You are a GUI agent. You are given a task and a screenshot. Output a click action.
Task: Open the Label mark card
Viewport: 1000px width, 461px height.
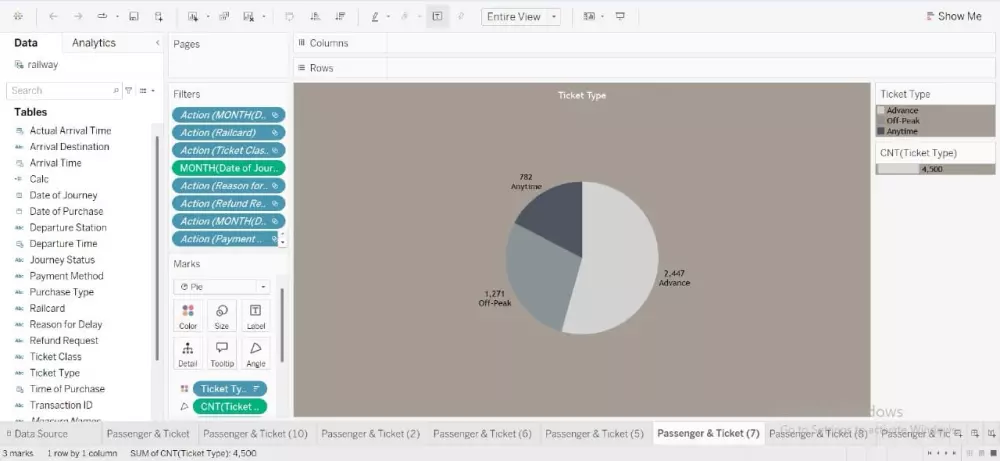255,316
